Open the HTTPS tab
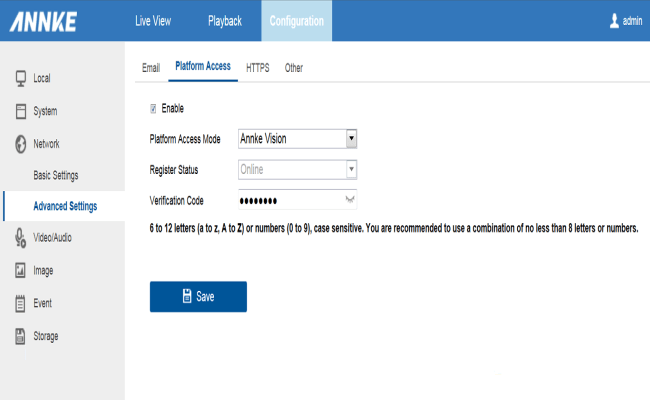650x400 pixels. 257,68
